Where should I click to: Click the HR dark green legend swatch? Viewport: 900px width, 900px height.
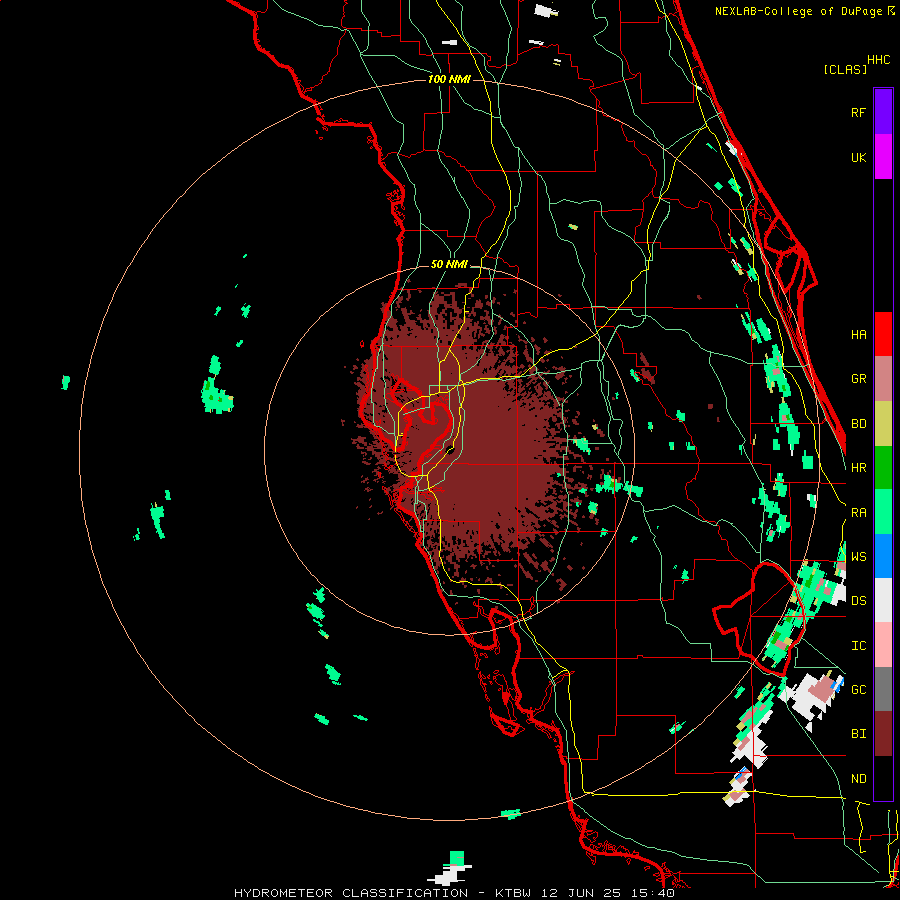[x=883, y=467]
